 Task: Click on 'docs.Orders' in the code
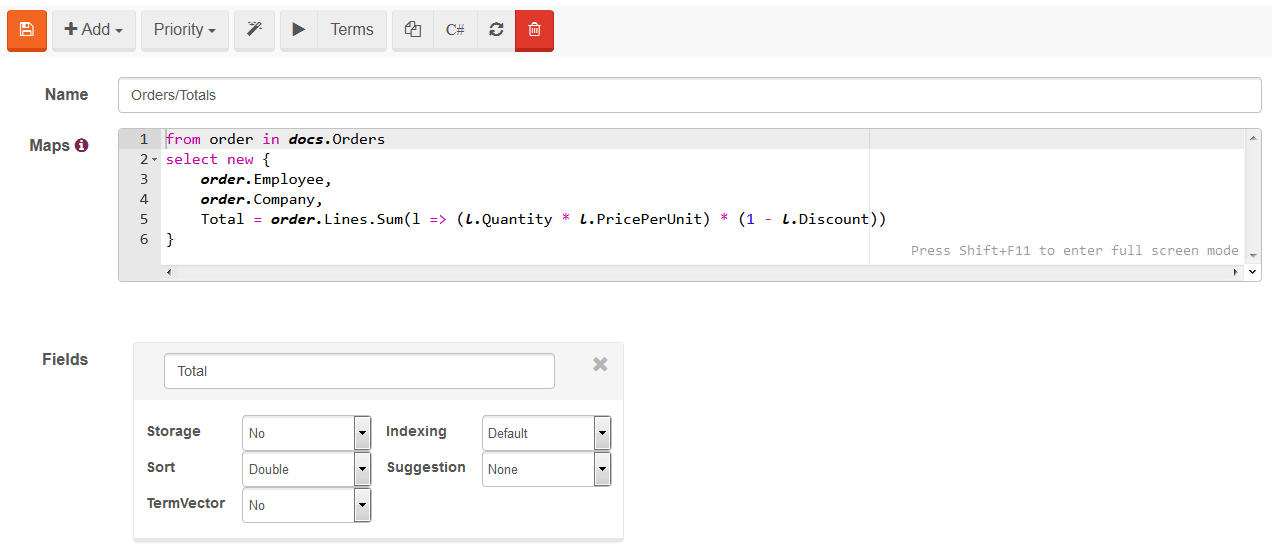(x=336, y=139)
